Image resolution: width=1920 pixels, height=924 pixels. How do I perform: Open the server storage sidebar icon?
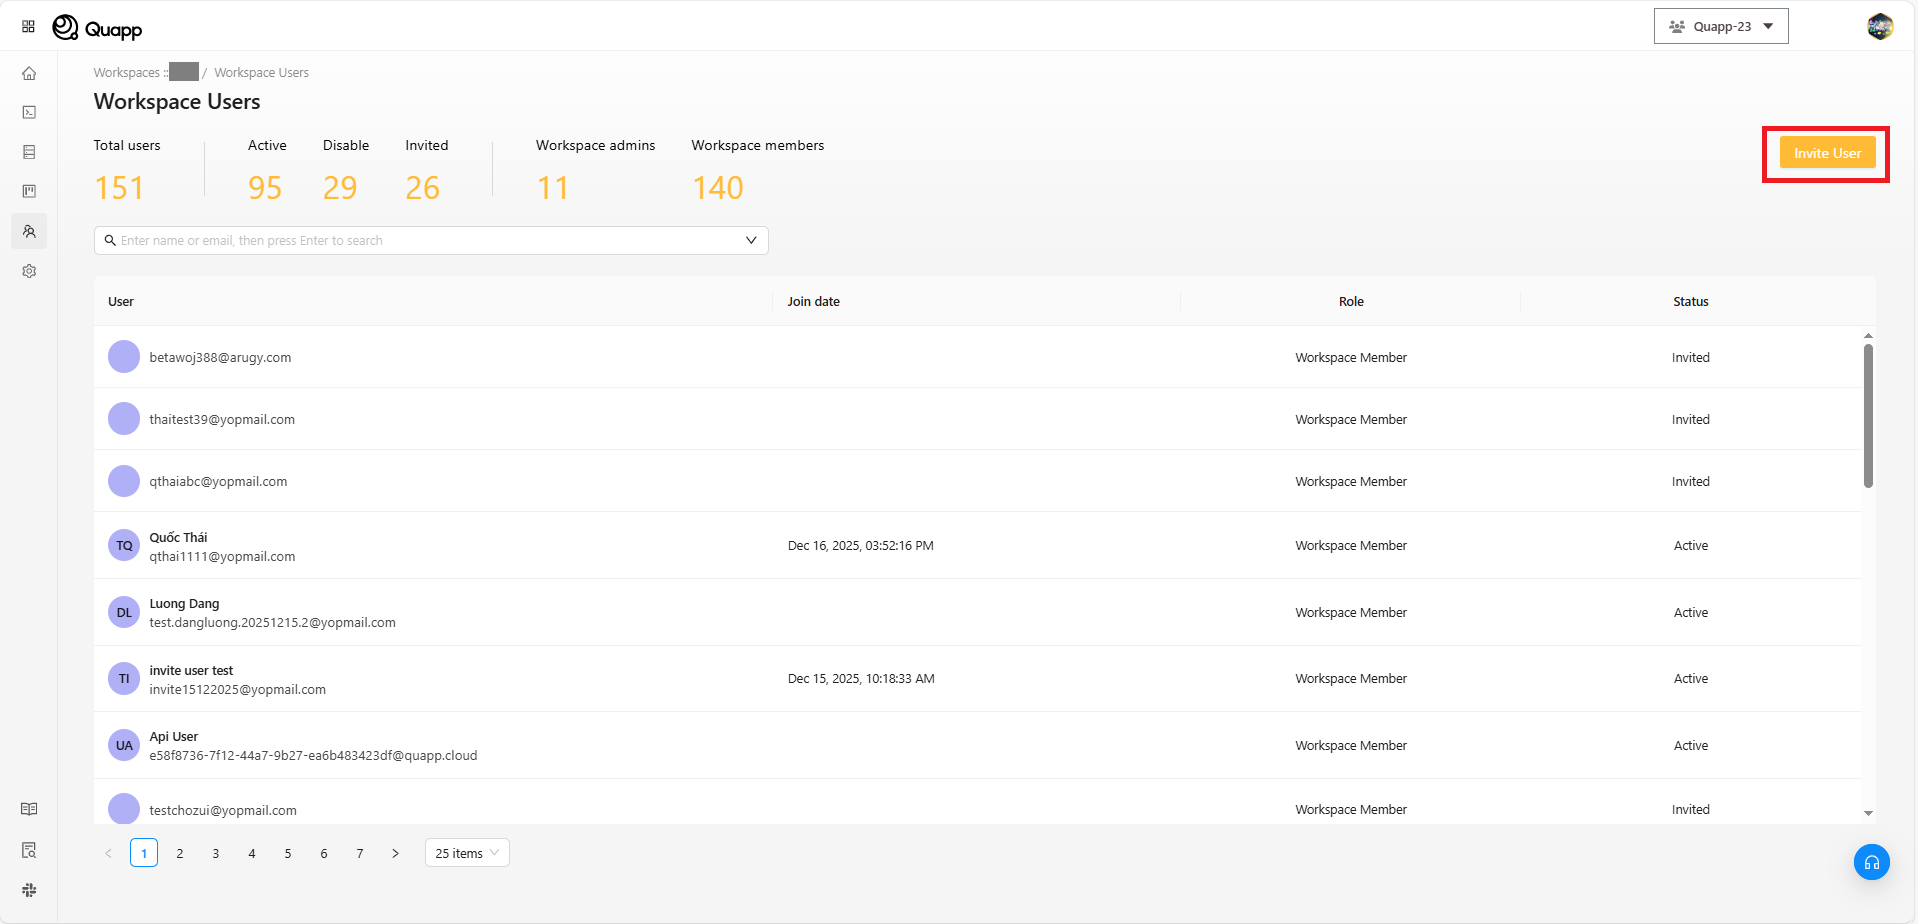pyautogui.click(x=29, y=152)
